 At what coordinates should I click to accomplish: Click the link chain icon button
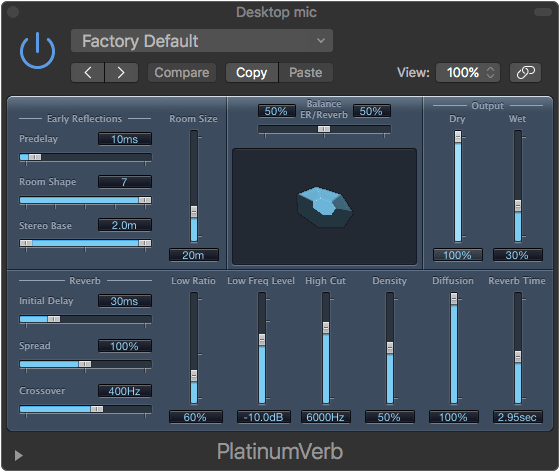pyautogui.click(x=525, y=72)
